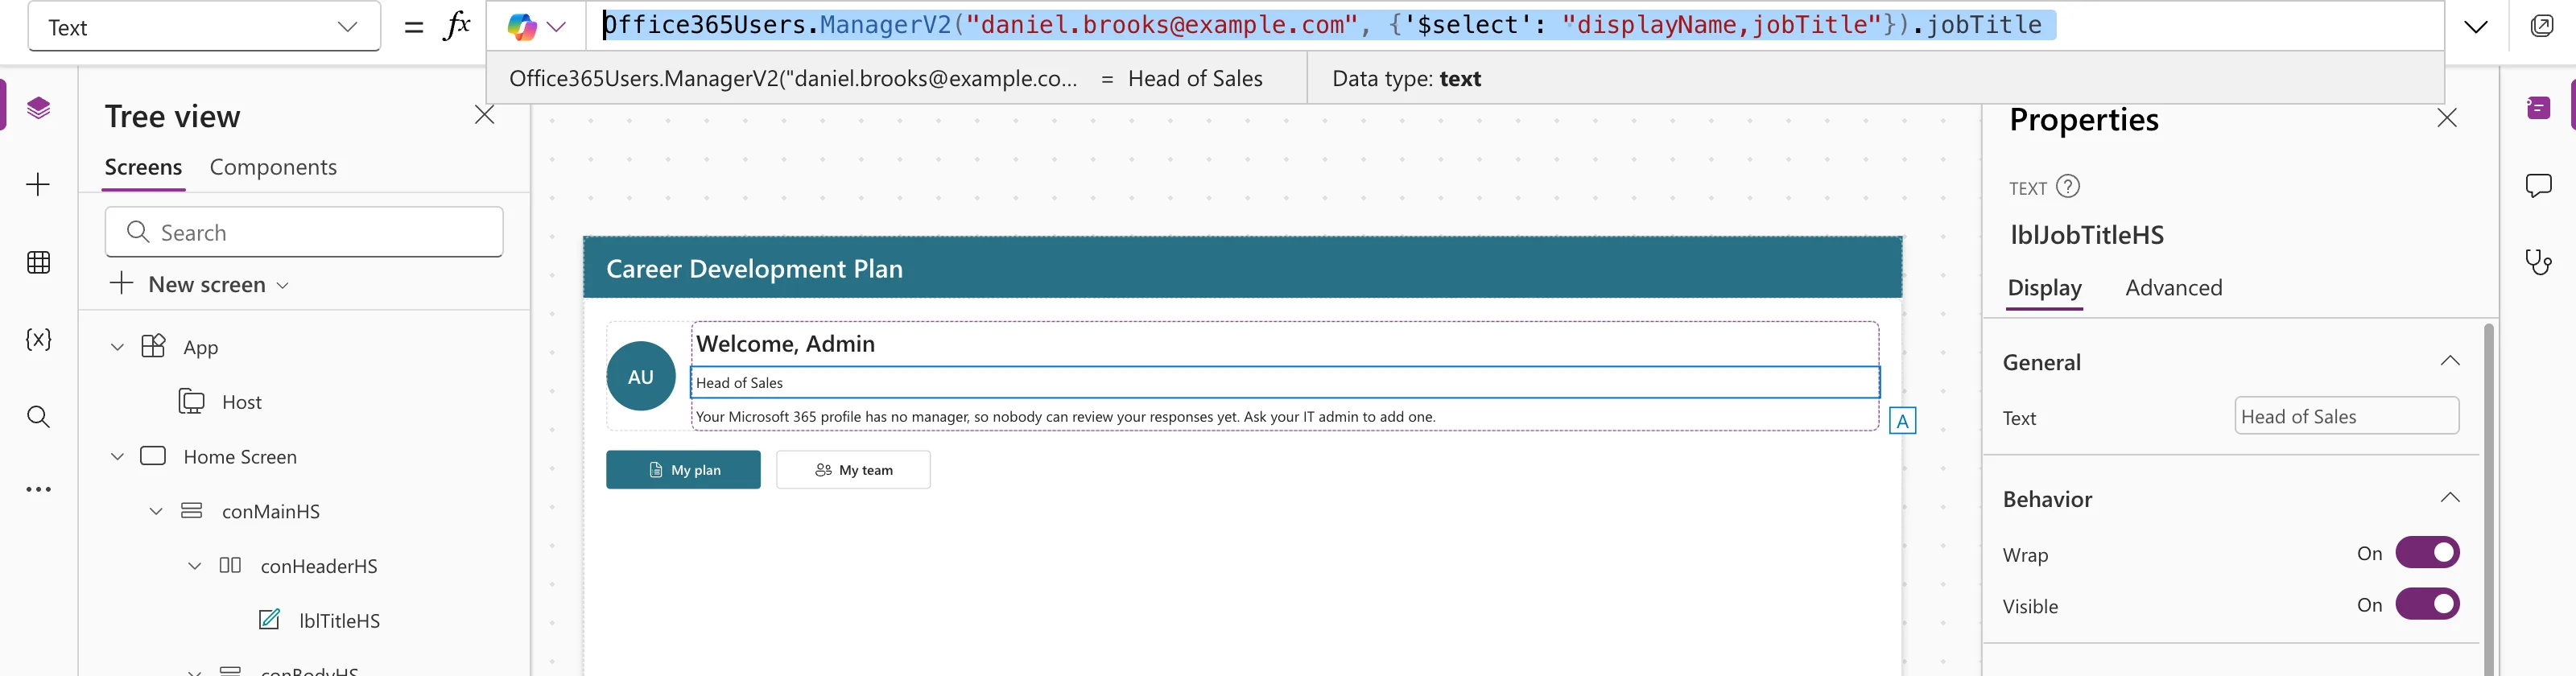2576x676 pixels.
Task: Select the Display tab
Action: pos(2044,289)
